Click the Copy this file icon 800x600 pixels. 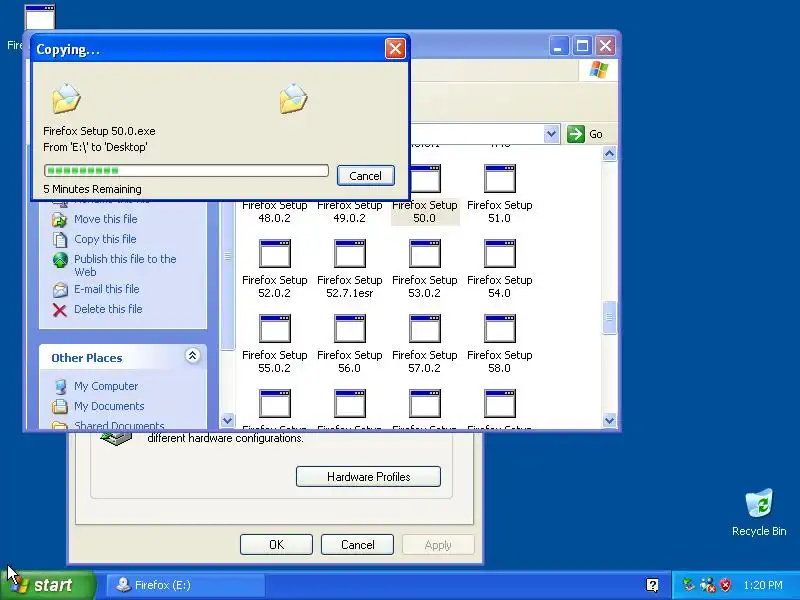pos(60,239)
